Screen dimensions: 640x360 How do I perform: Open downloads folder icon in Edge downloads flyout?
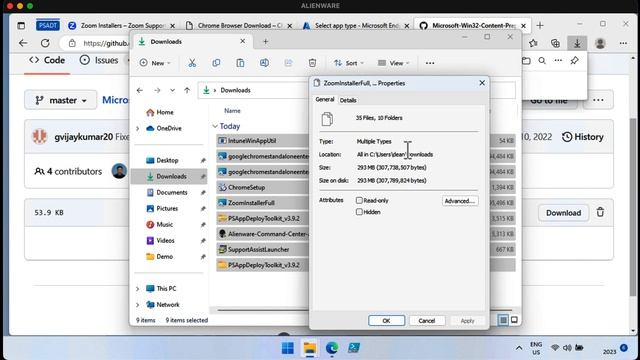526,61
